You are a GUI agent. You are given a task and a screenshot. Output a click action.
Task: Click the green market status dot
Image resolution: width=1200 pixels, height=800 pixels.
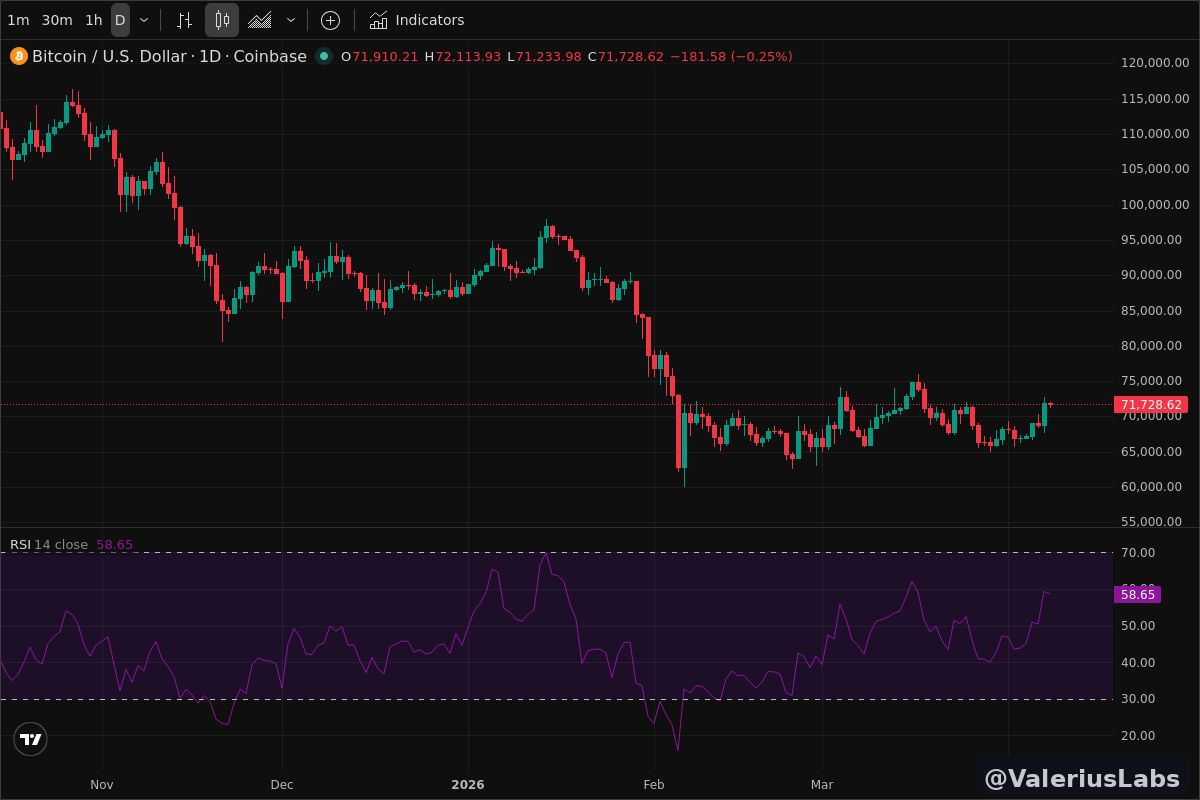point(324,56)
